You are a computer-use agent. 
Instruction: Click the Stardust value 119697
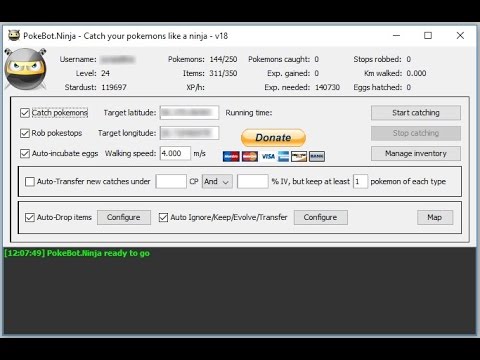coord(114,87)
